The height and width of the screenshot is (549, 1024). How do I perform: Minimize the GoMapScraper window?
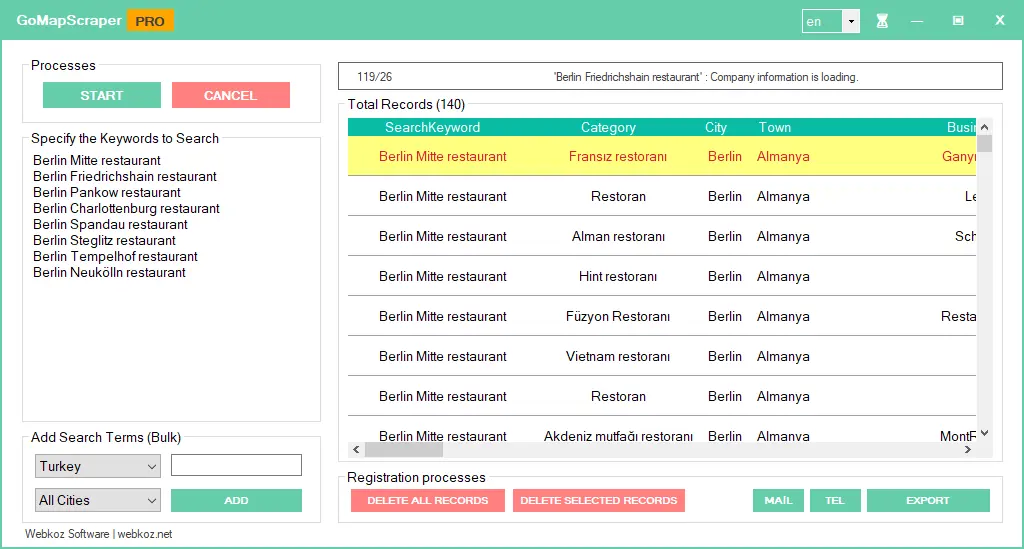pos(917,21)
